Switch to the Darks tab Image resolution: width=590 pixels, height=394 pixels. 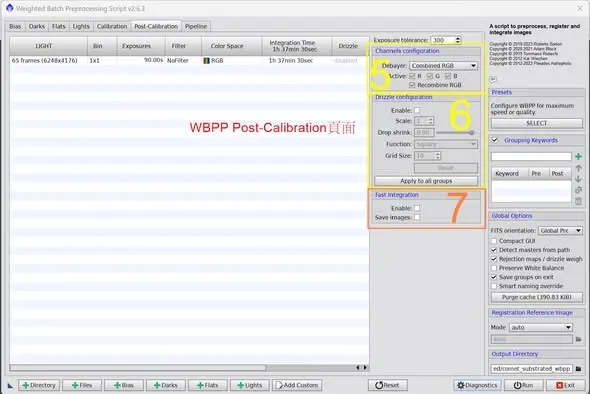(x=36, y=26)
